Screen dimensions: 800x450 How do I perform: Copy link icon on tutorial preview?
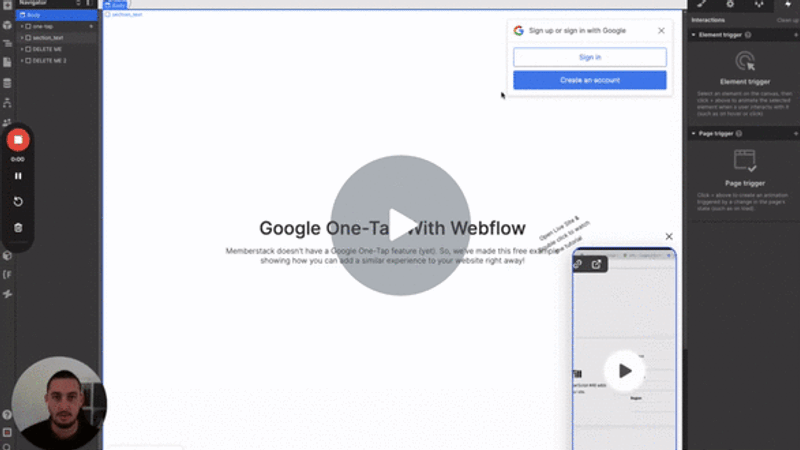(x=578, y=264)
